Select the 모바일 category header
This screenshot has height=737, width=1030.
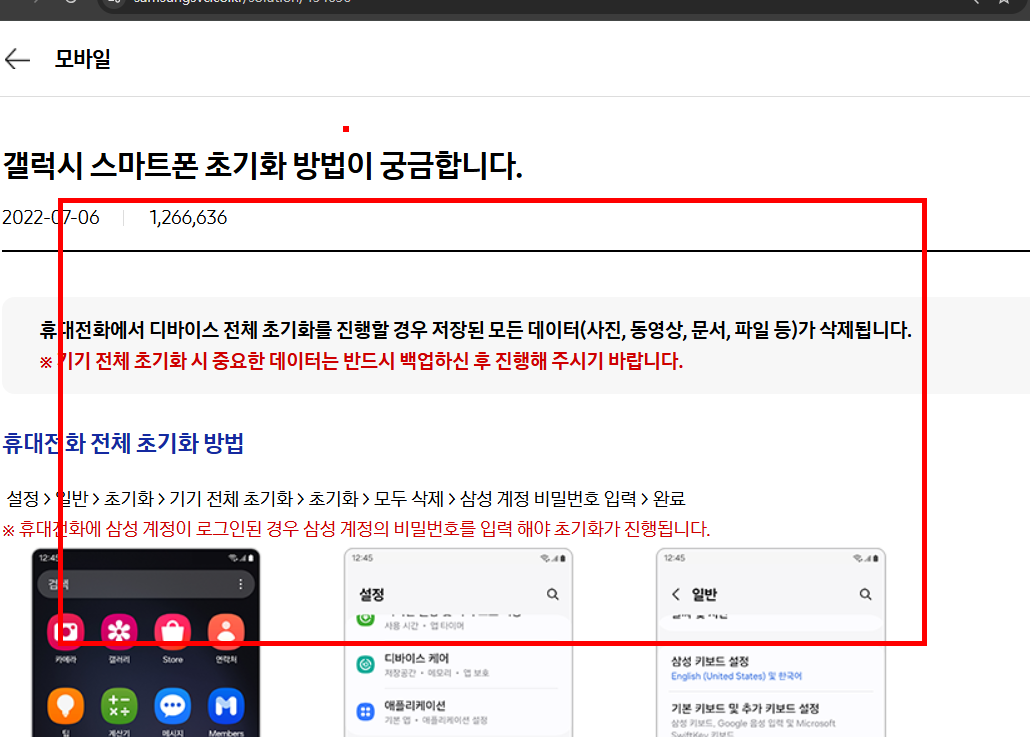pos(84,58)
